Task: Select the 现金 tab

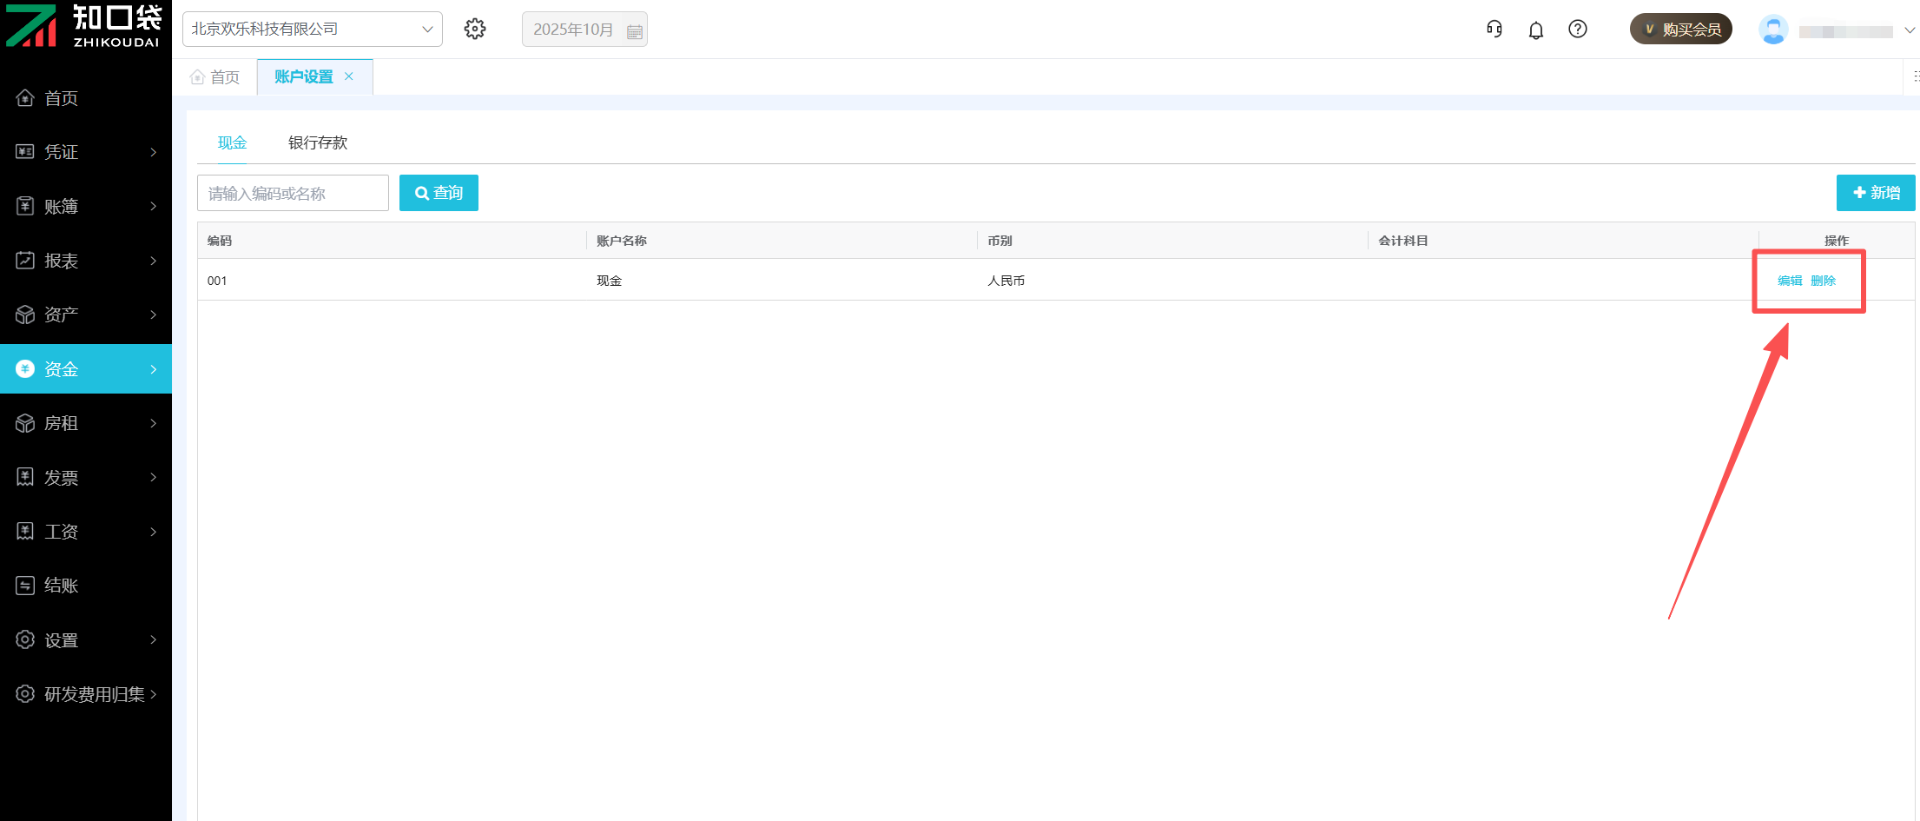Action: pyautogui.click(x=232, y=143)
